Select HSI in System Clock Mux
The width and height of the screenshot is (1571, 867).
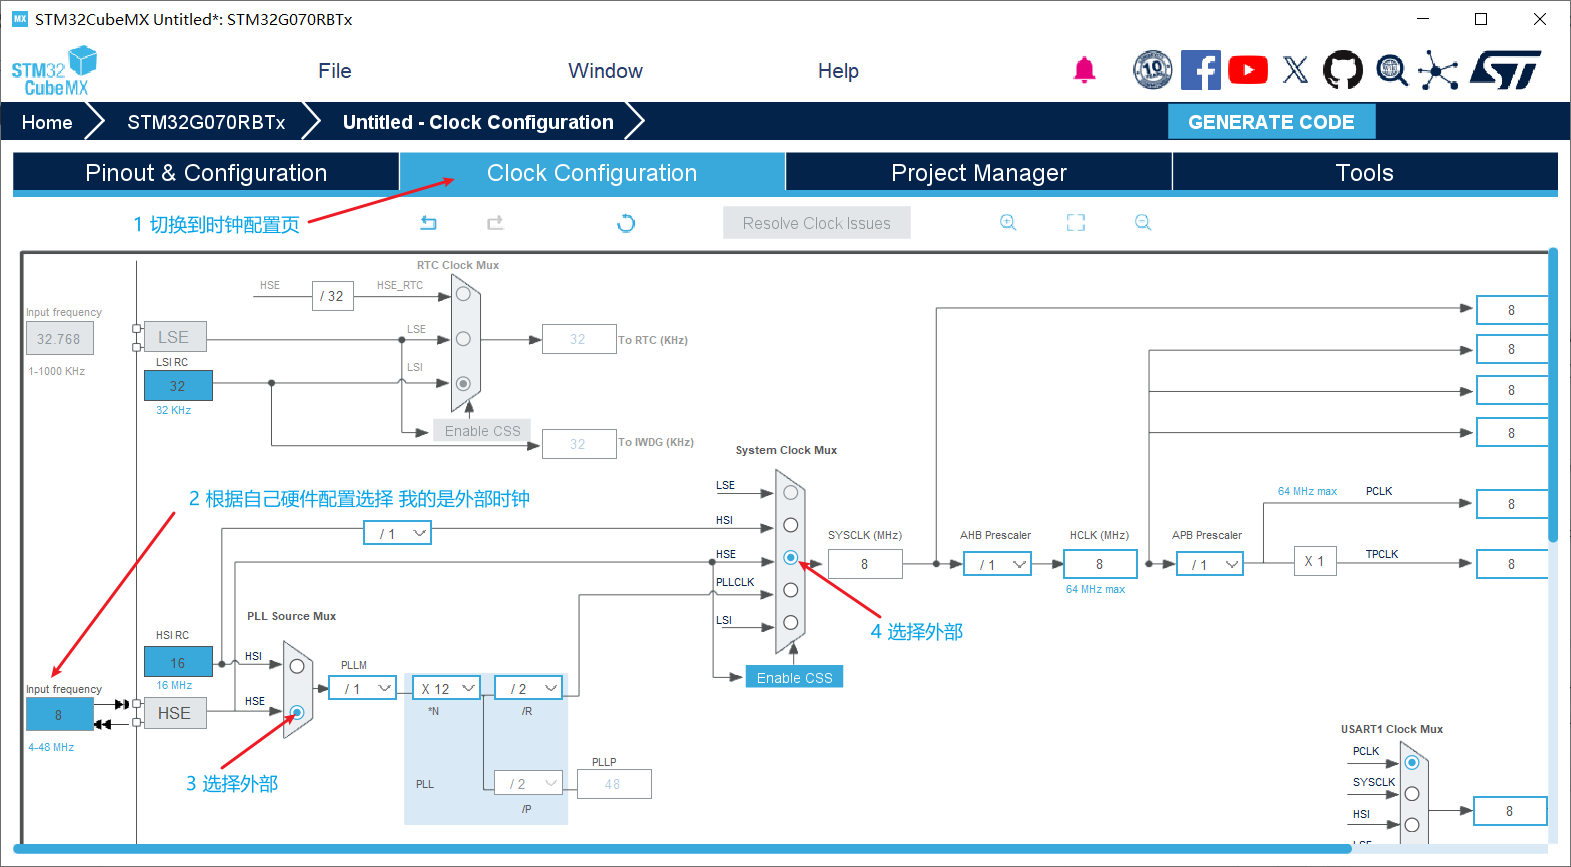[790, 525]
